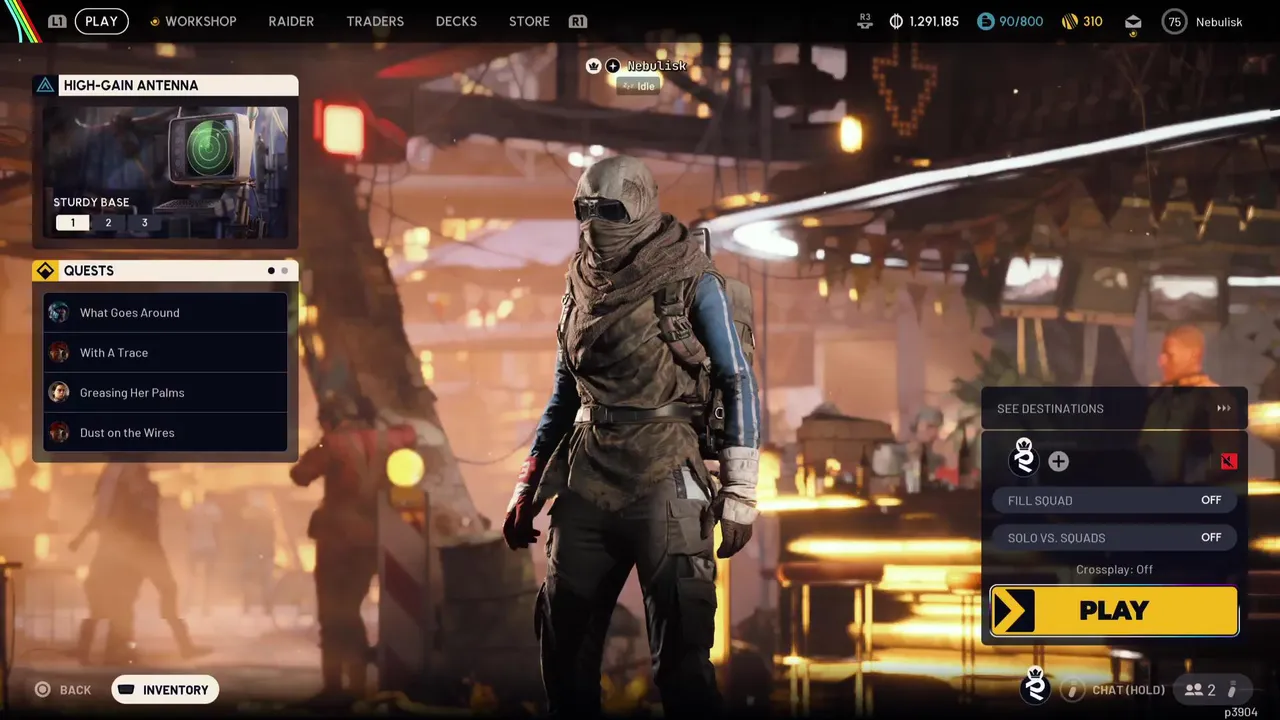Screen dimensions: 1280x720
Task: Click the L1 previous-tab button icon
Action: 57,21
